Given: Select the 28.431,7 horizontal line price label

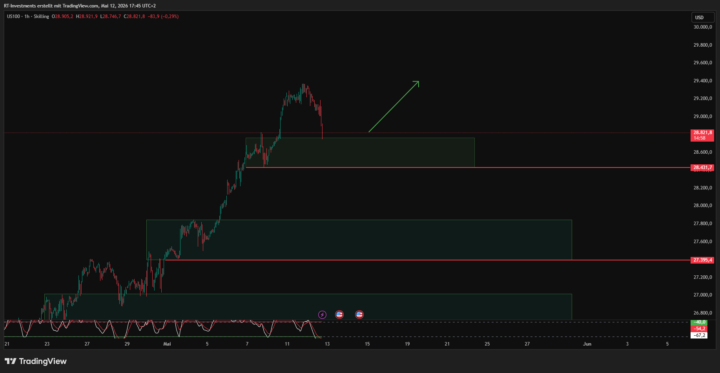Looking at the screenshot, I should pyautogui.click(x=703, y=168).
